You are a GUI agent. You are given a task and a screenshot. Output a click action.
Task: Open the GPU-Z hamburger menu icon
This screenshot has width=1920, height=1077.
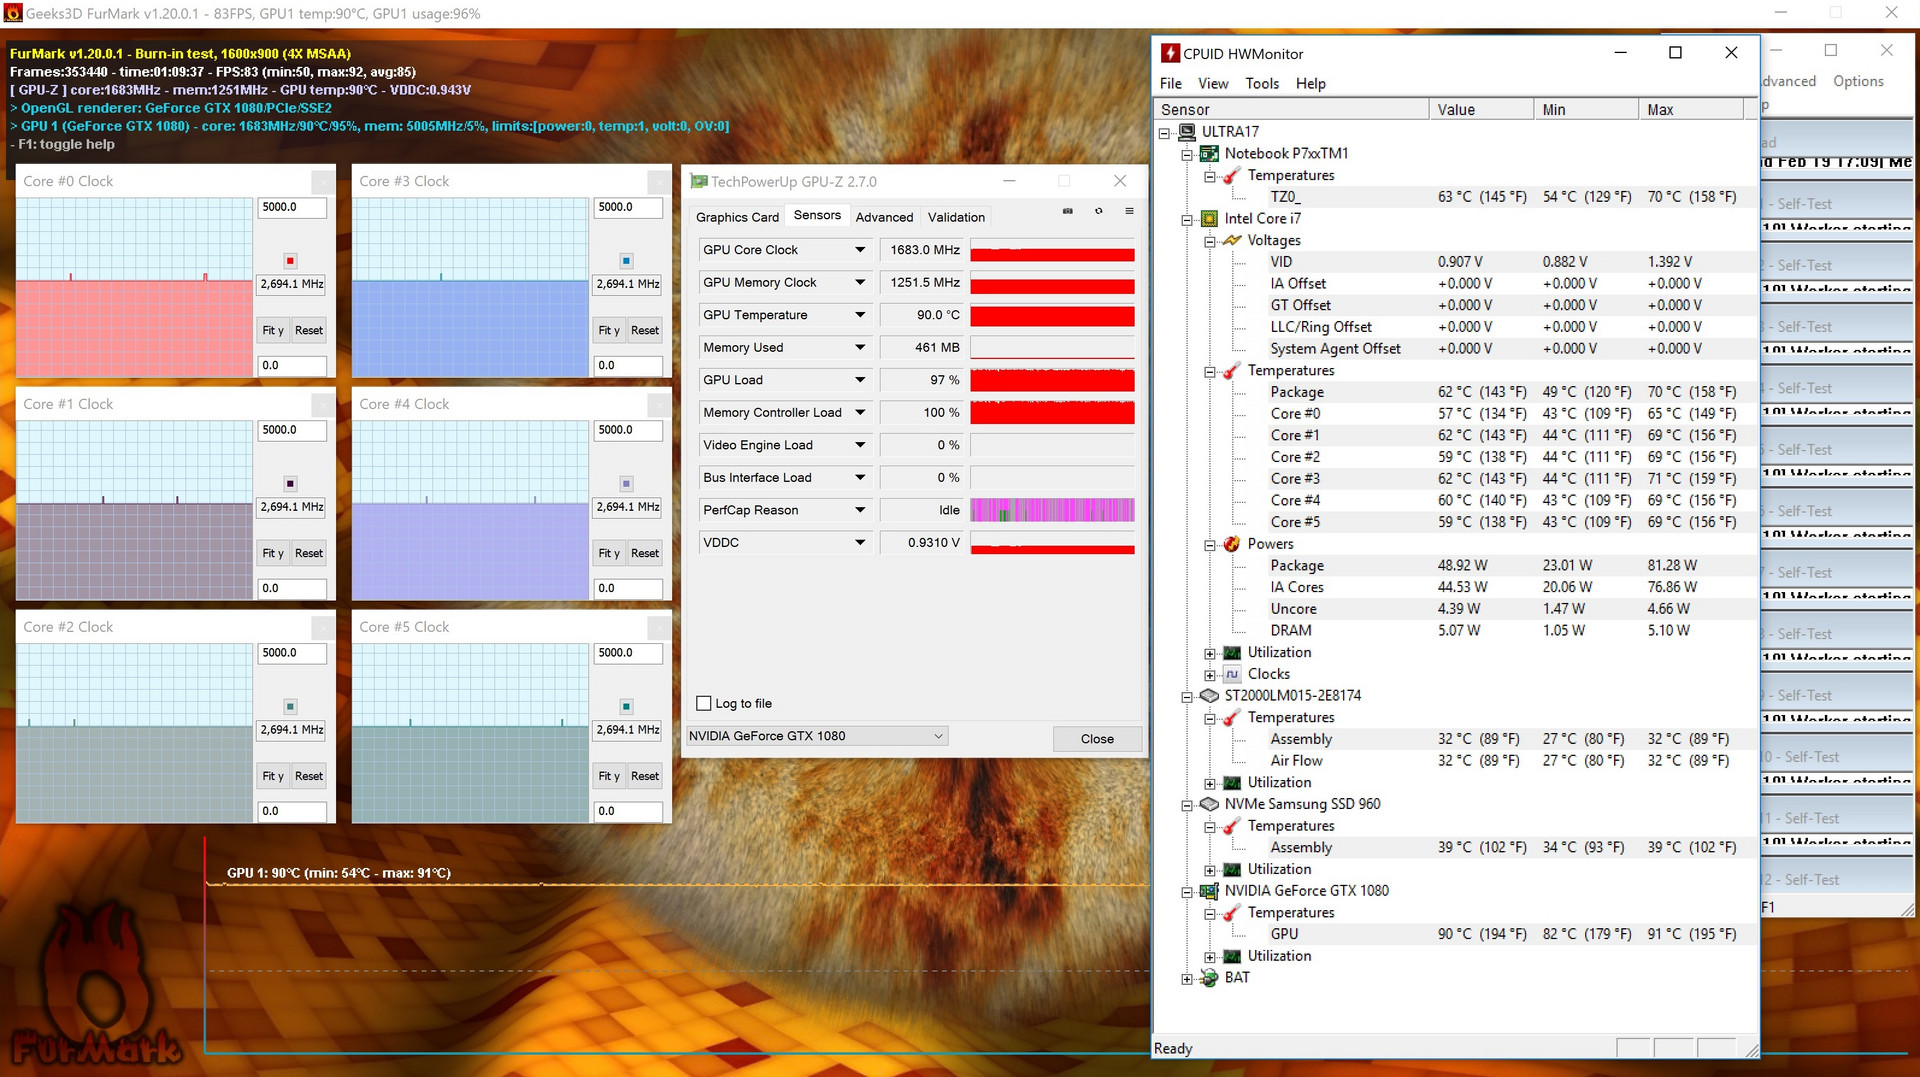coord(1129,211)
